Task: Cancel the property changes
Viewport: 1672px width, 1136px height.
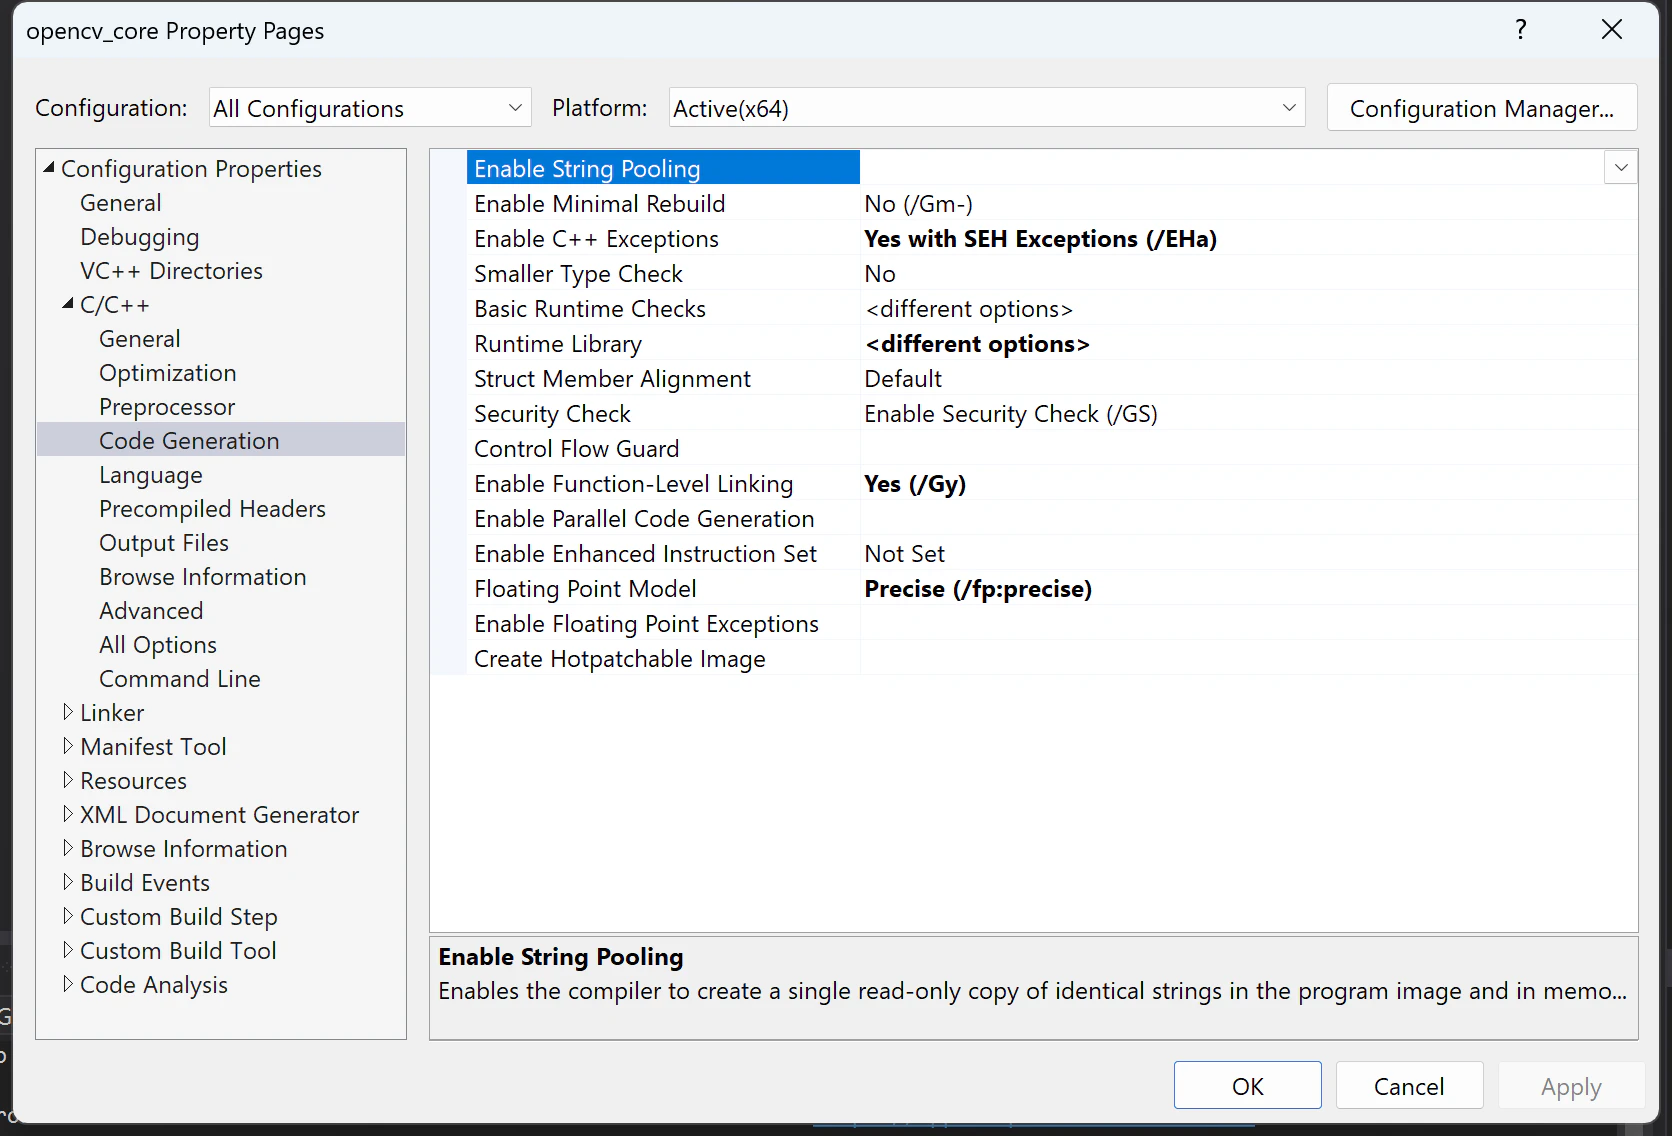Action: 1409,1085
